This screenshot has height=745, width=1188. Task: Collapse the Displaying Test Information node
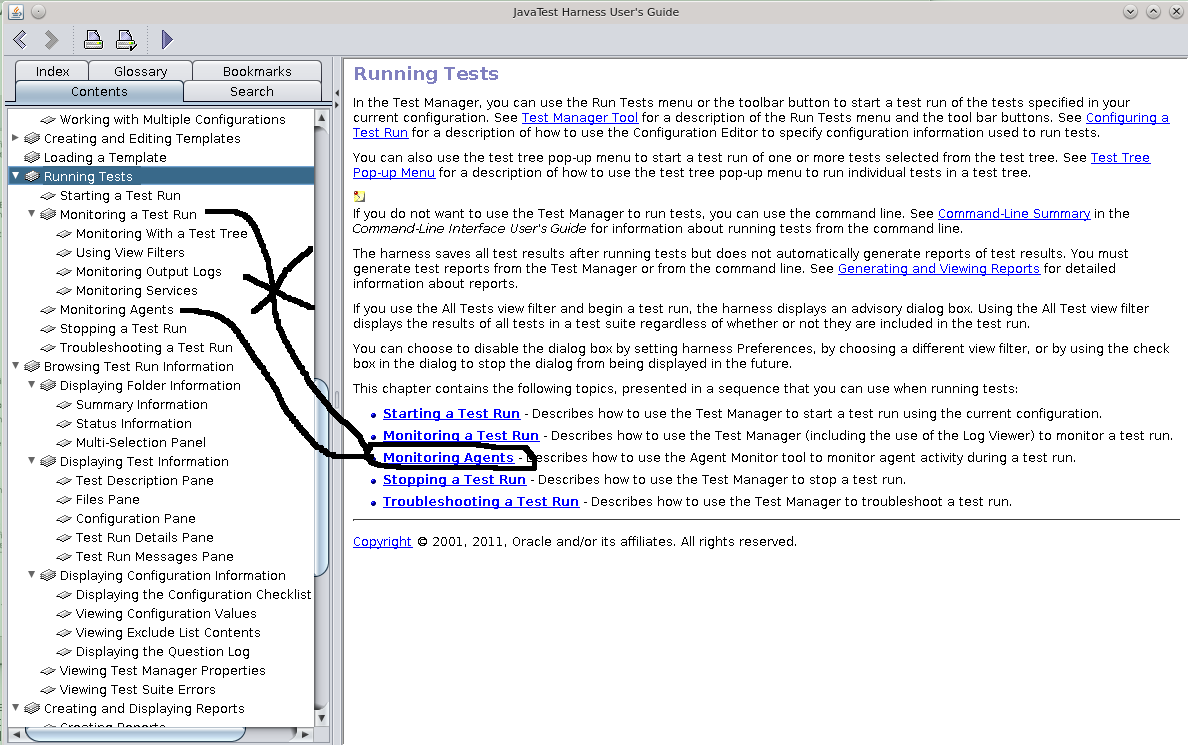31,461
